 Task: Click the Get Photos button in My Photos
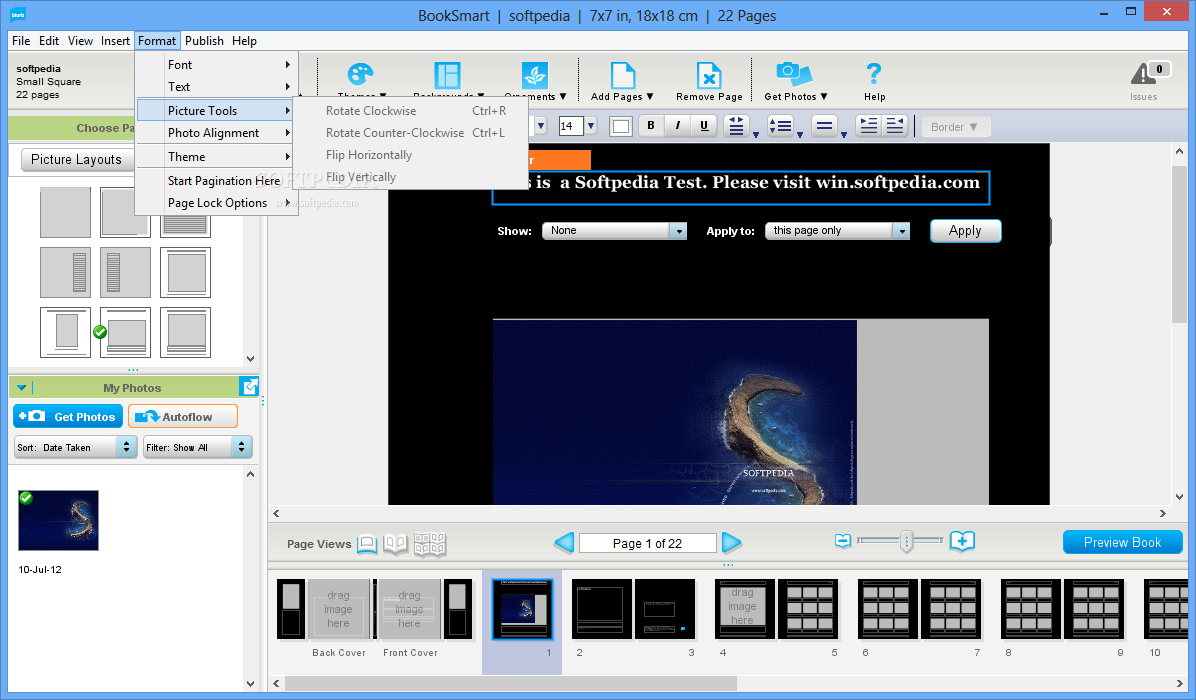(x=67, y=416)
